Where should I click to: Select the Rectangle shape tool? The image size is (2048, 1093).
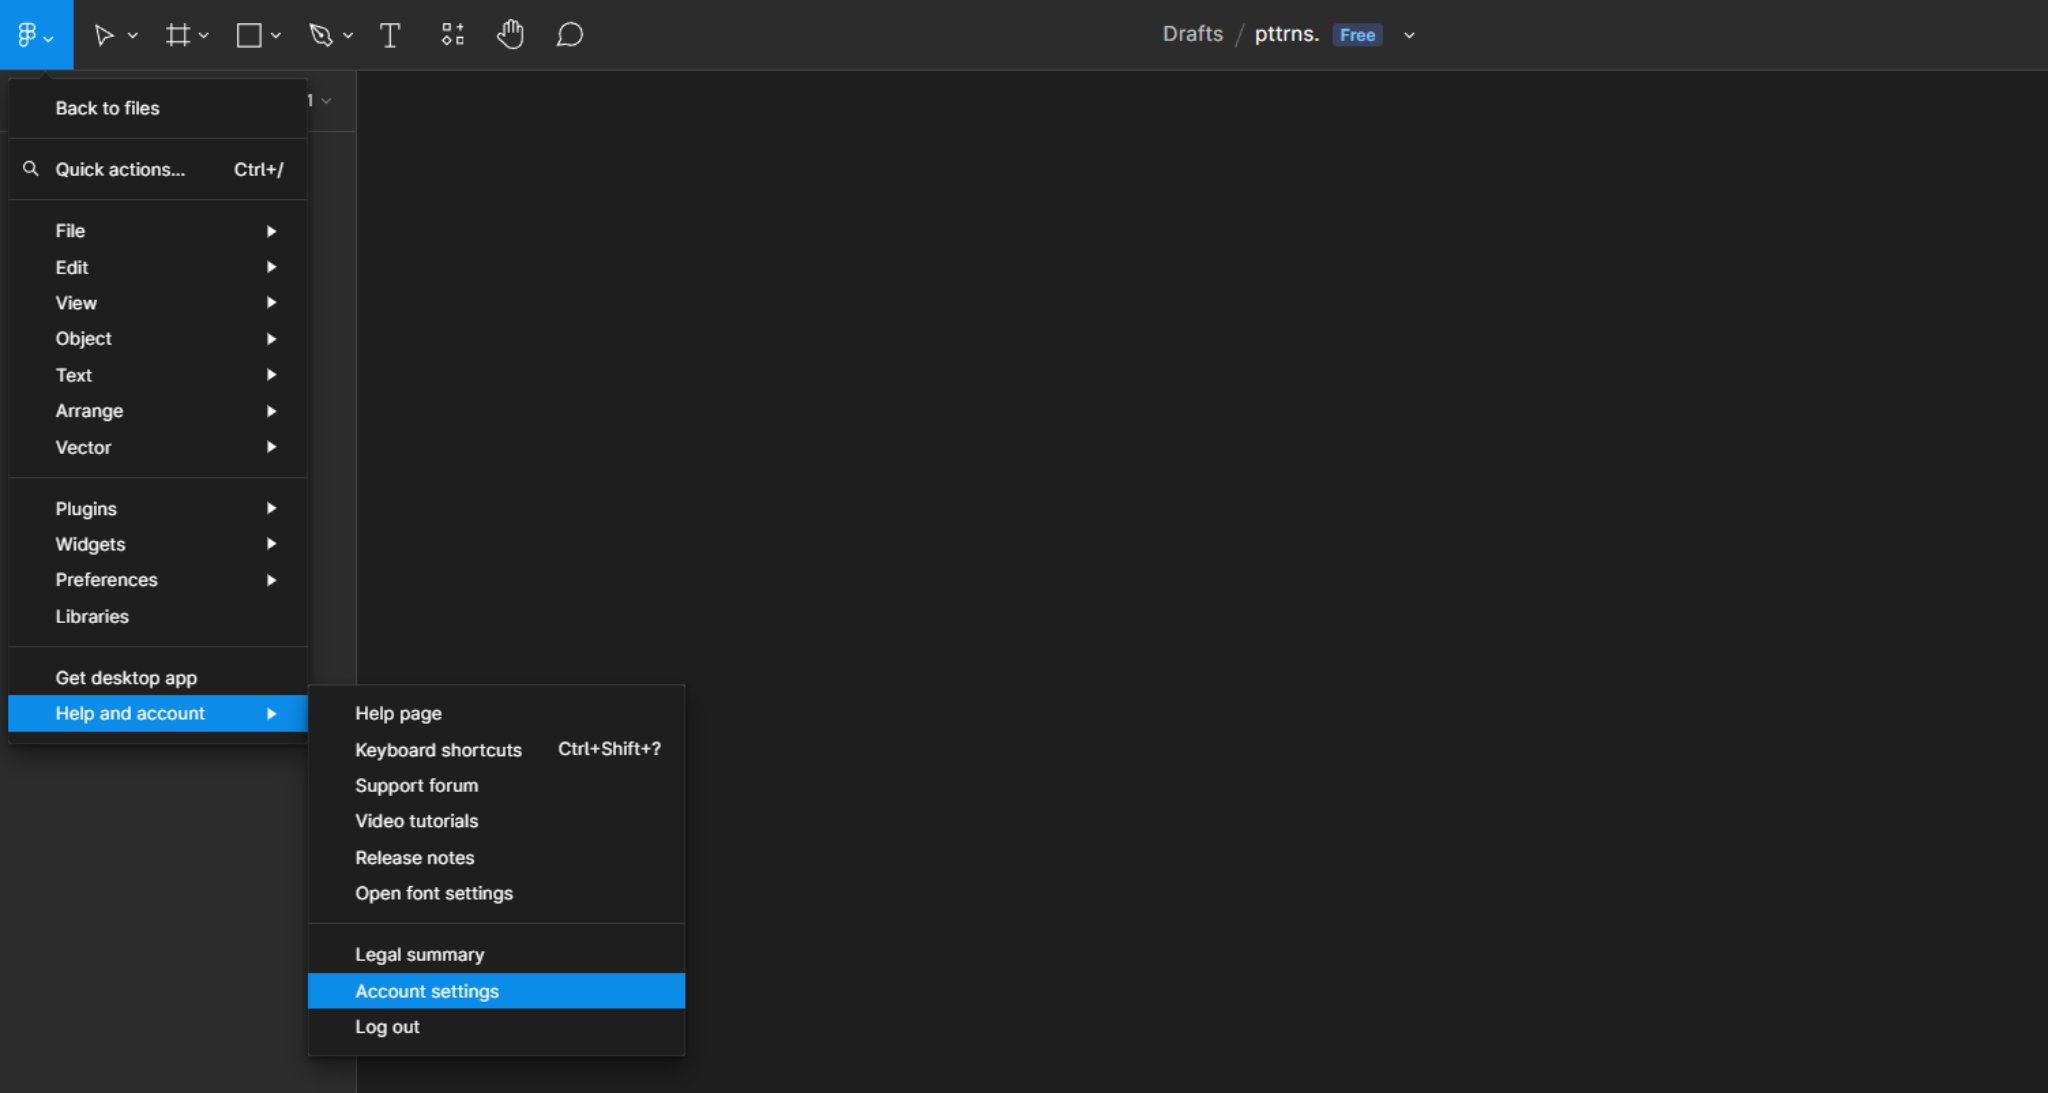click(x=249, y=36)
